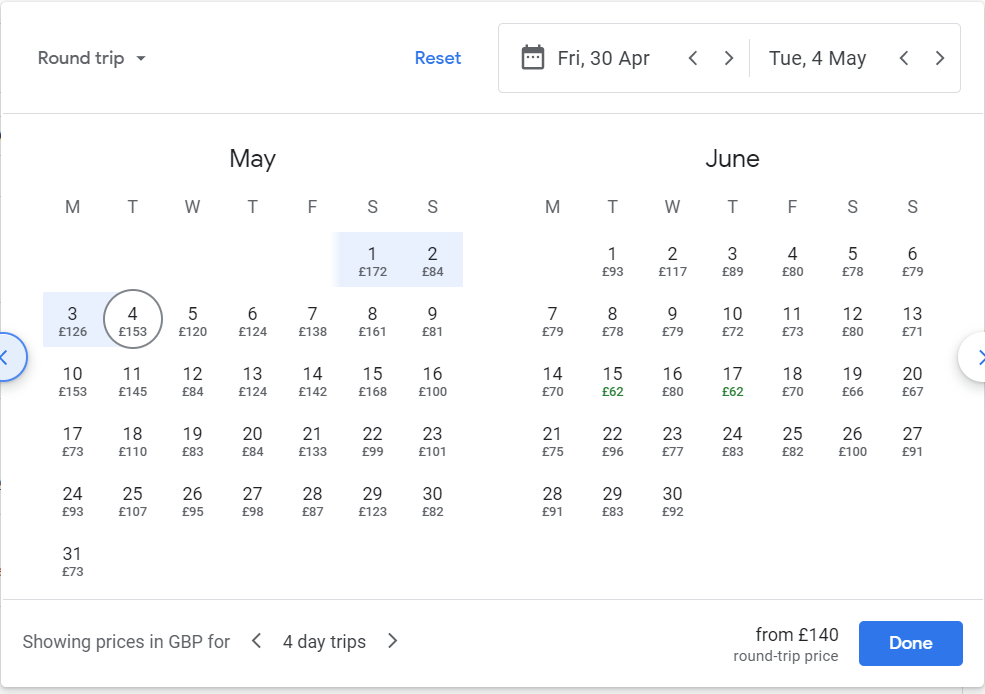The height and width of the screenshot is (694, 985).
Task: Select the Tue, 4 May return field
Action: [817, 58]
